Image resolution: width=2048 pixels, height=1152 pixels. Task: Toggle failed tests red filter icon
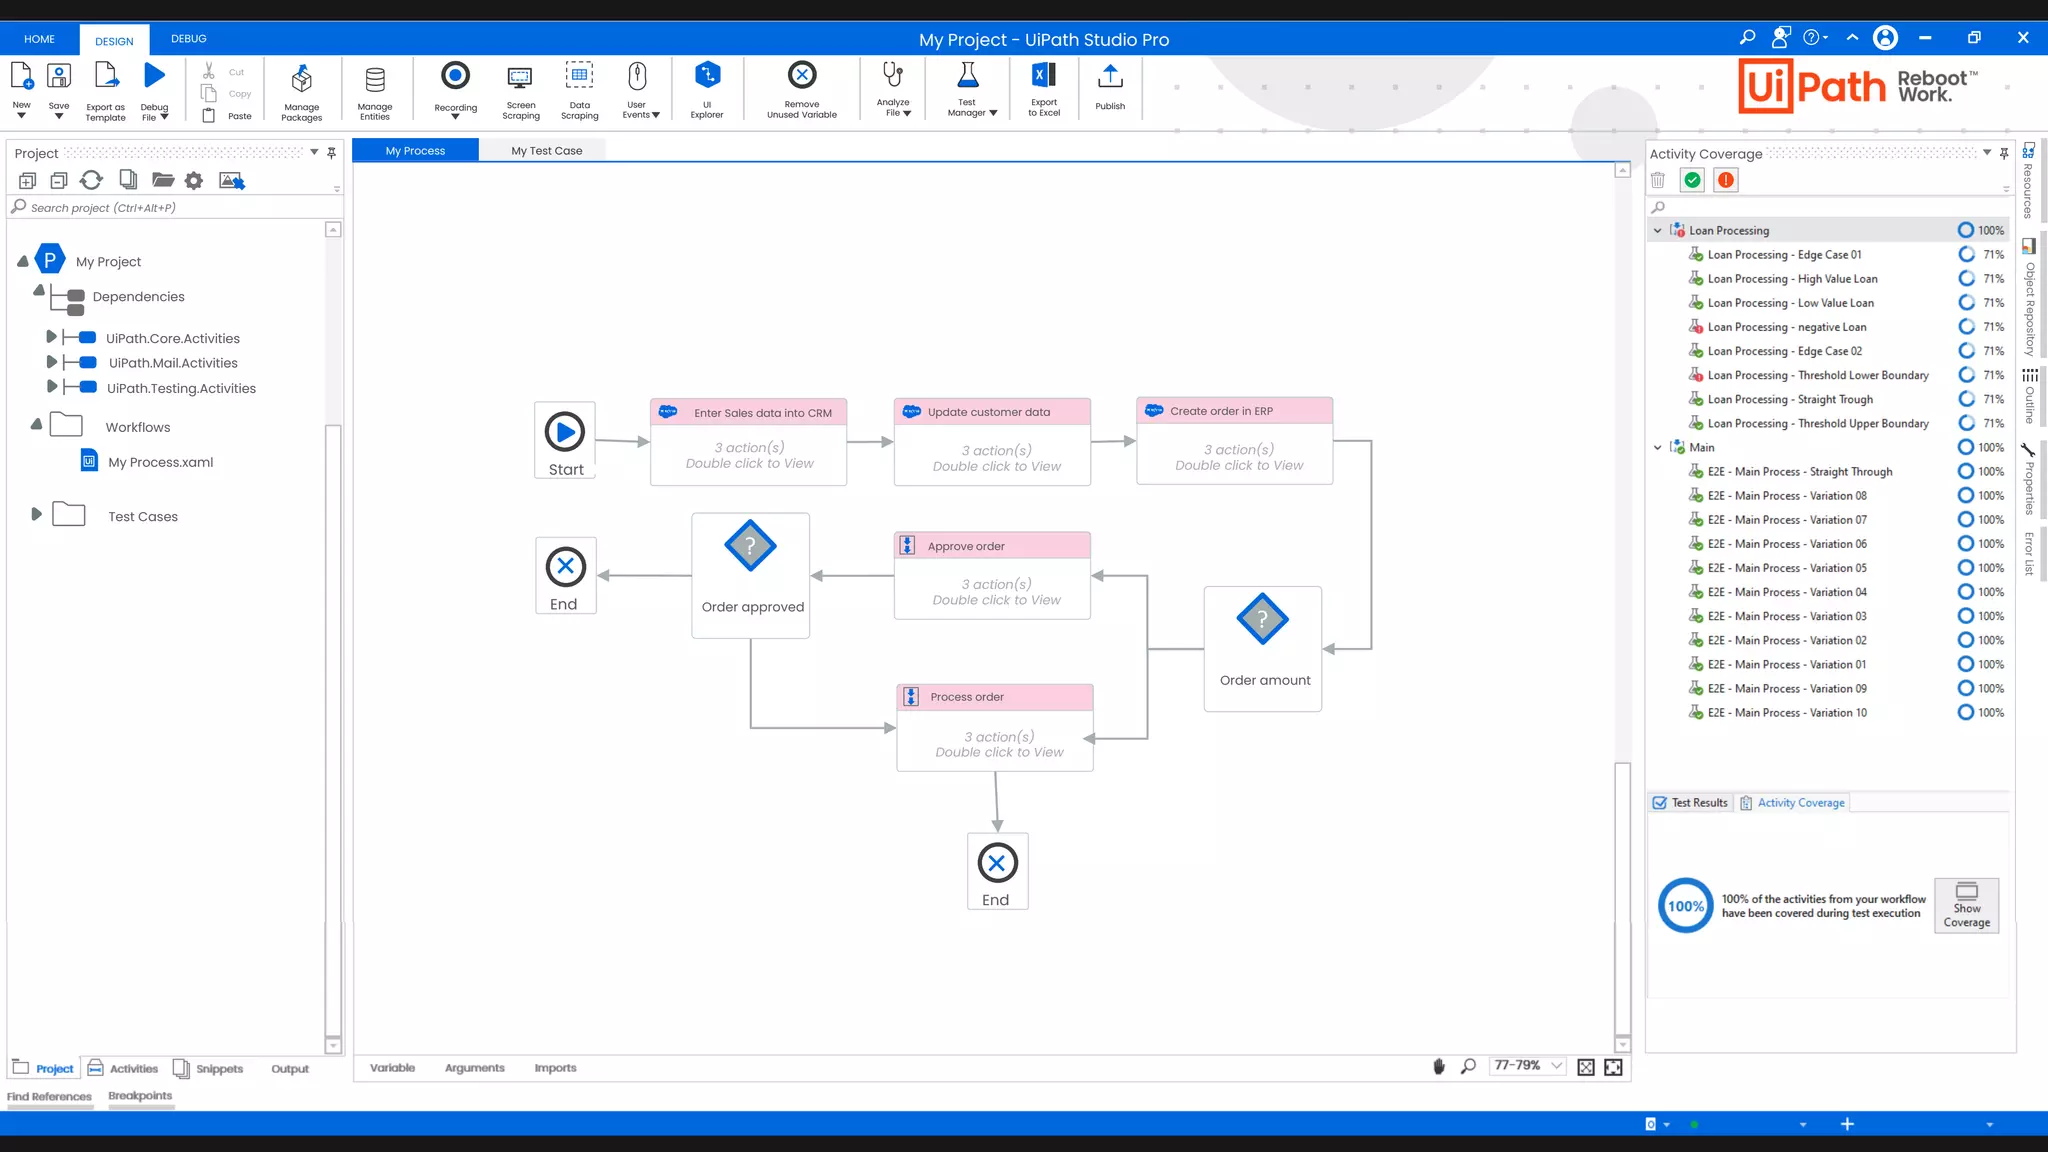(x=1725, y=180)
